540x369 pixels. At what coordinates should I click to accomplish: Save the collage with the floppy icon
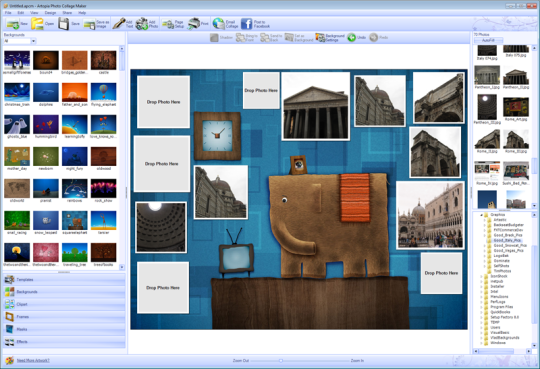(69, 24)
